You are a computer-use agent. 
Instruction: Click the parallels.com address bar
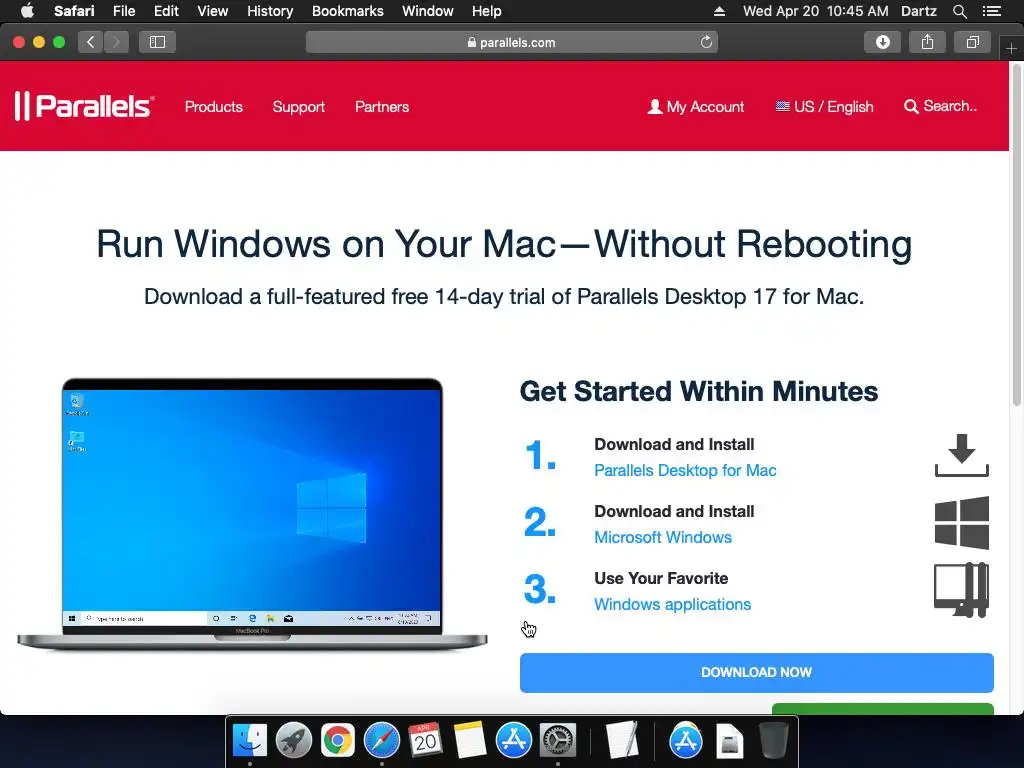[511, 42]
